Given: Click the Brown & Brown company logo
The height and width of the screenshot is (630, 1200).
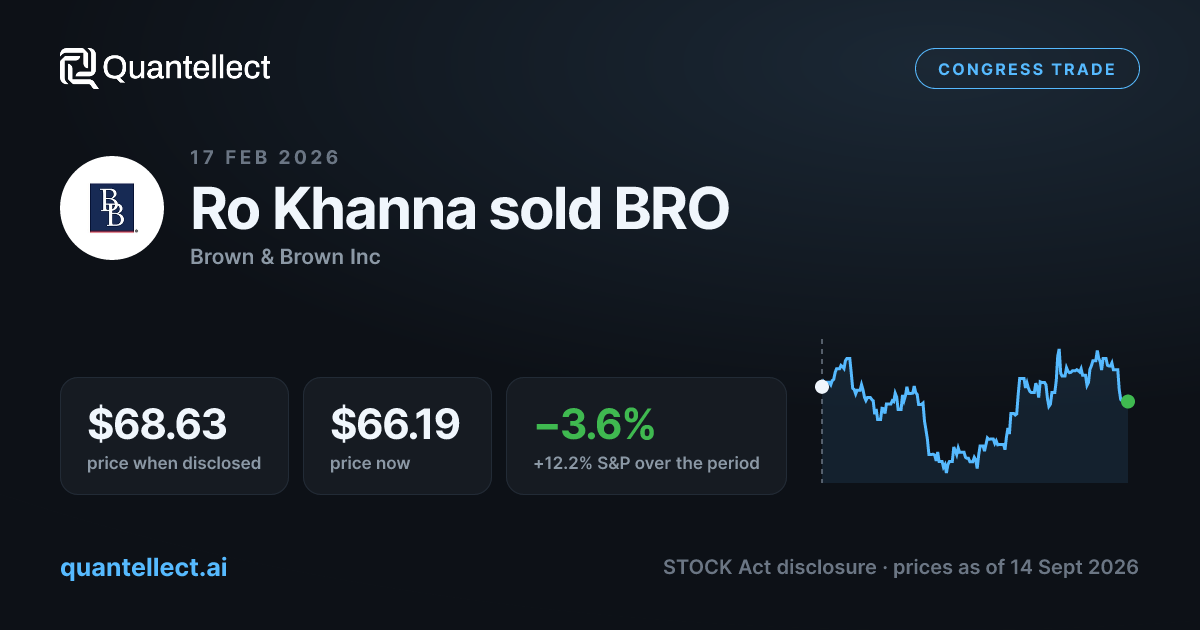Looking at the screenshot, I should pyautogui.click(x=112, y=208).
